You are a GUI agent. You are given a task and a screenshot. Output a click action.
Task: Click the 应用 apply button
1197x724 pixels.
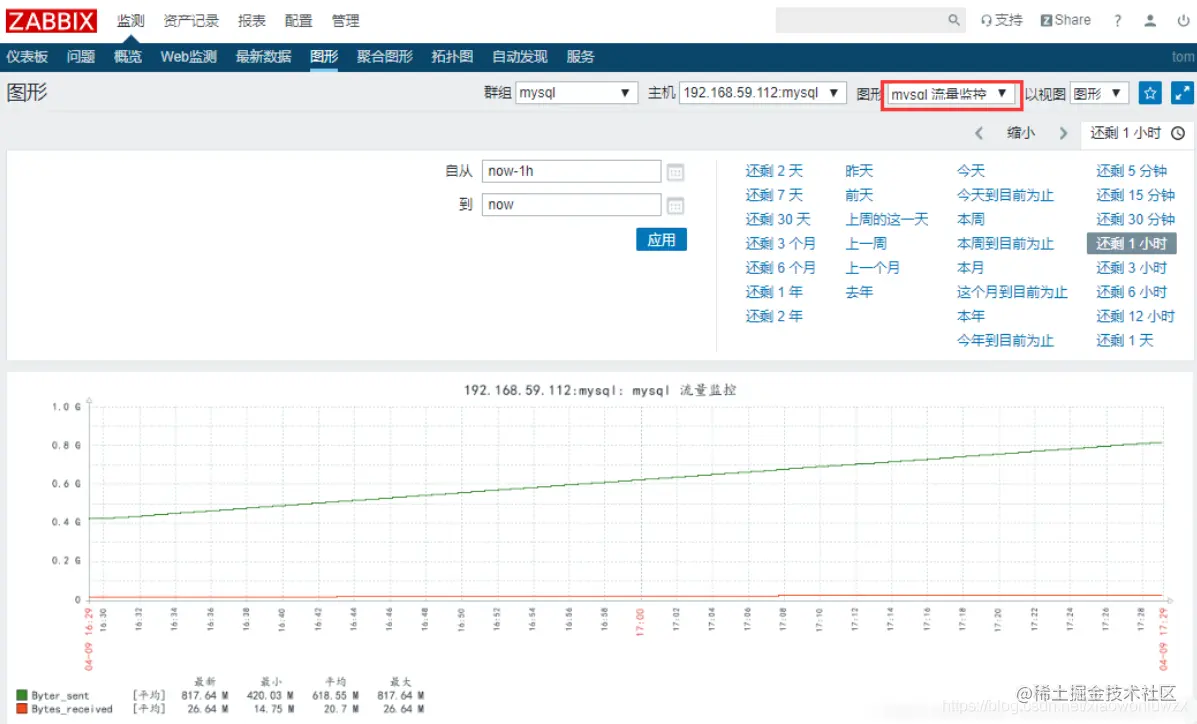point(661,240)
